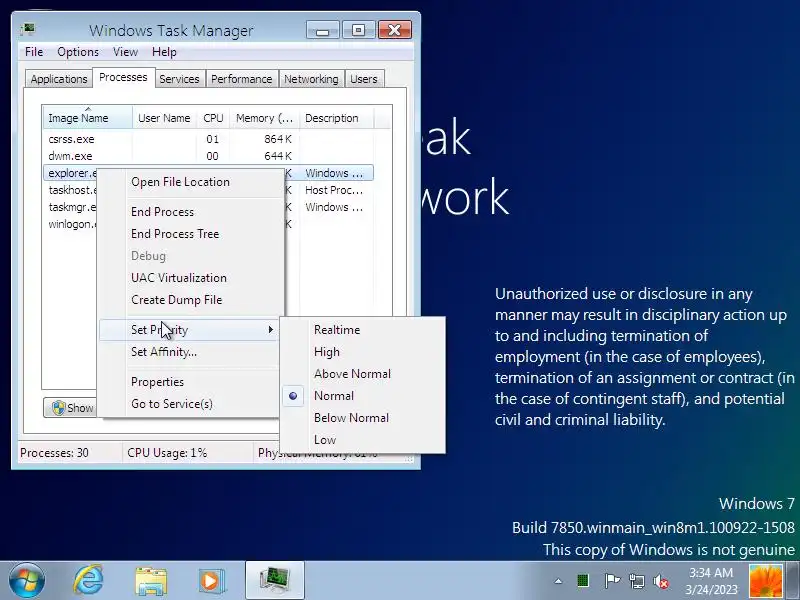Image resolution: width=800 pixels, height=600 pixels.
Task: Switch to the Applications tab
Action: tap(59, 79)
